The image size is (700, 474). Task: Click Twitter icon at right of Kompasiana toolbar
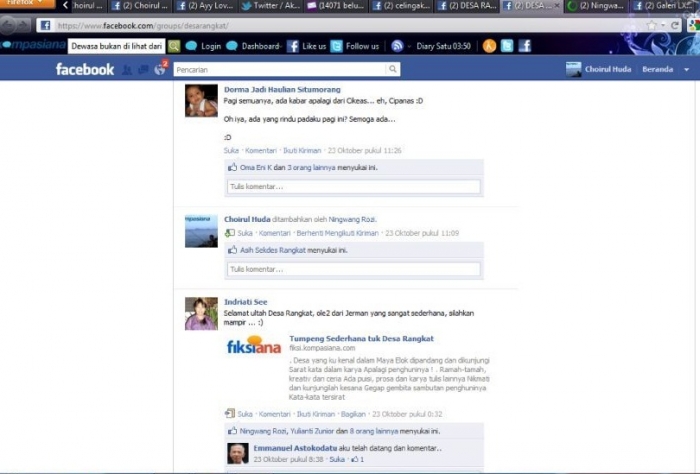507,46
